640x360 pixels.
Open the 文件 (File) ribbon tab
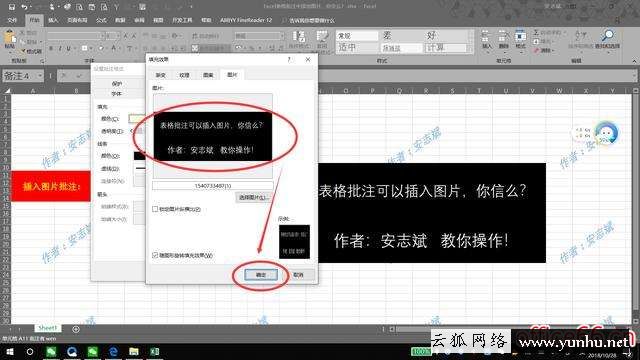[12, 20]
